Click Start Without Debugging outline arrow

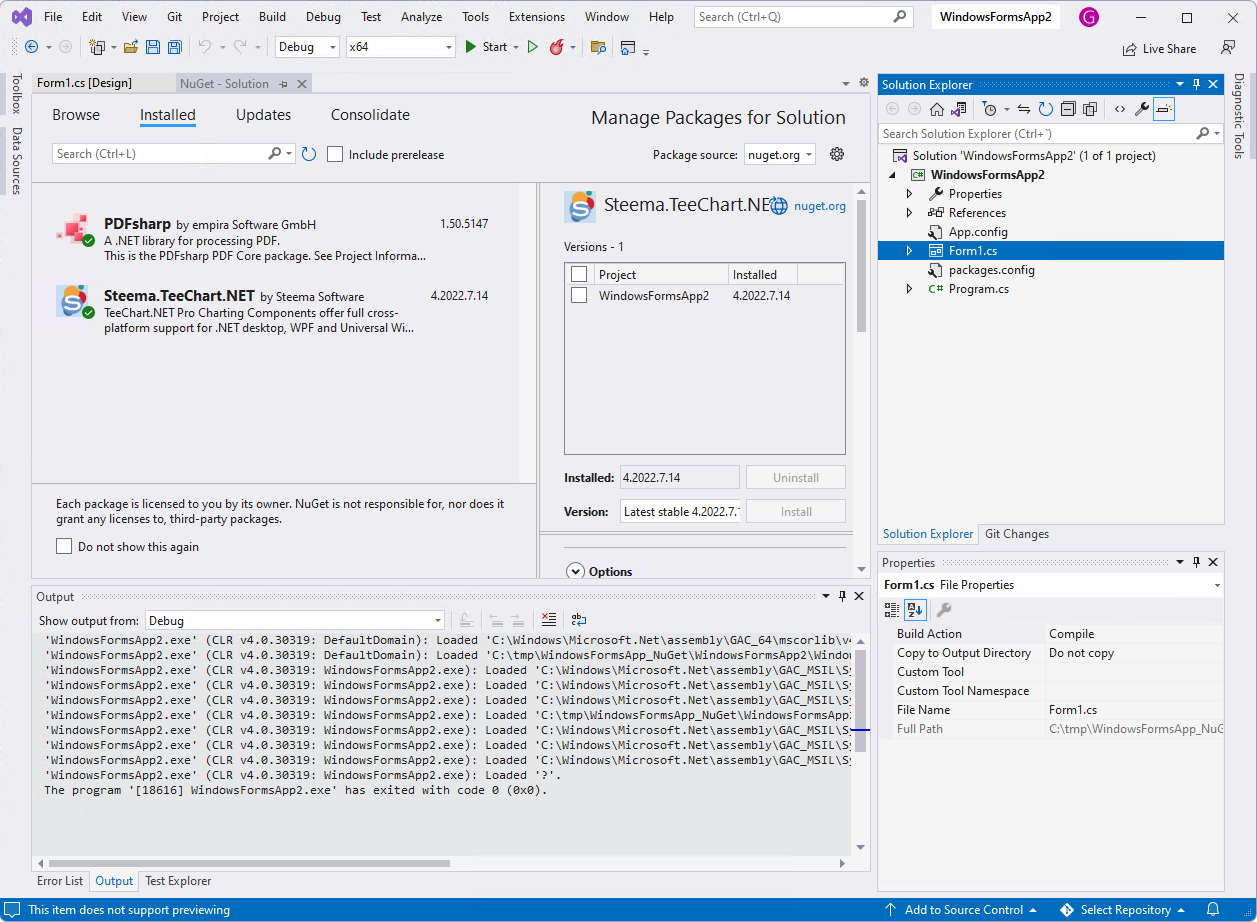point(532,47)
